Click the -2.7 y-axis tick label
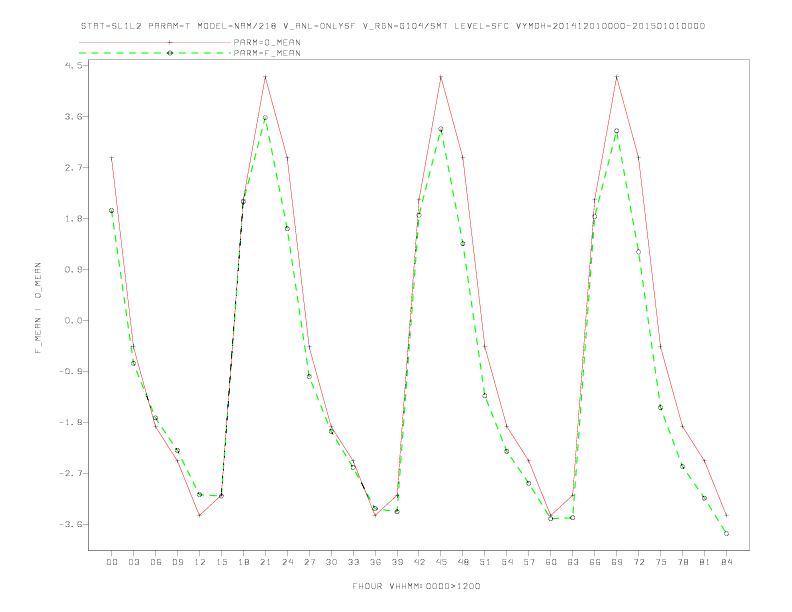The image size is (792, 612). tap(72, 474)
